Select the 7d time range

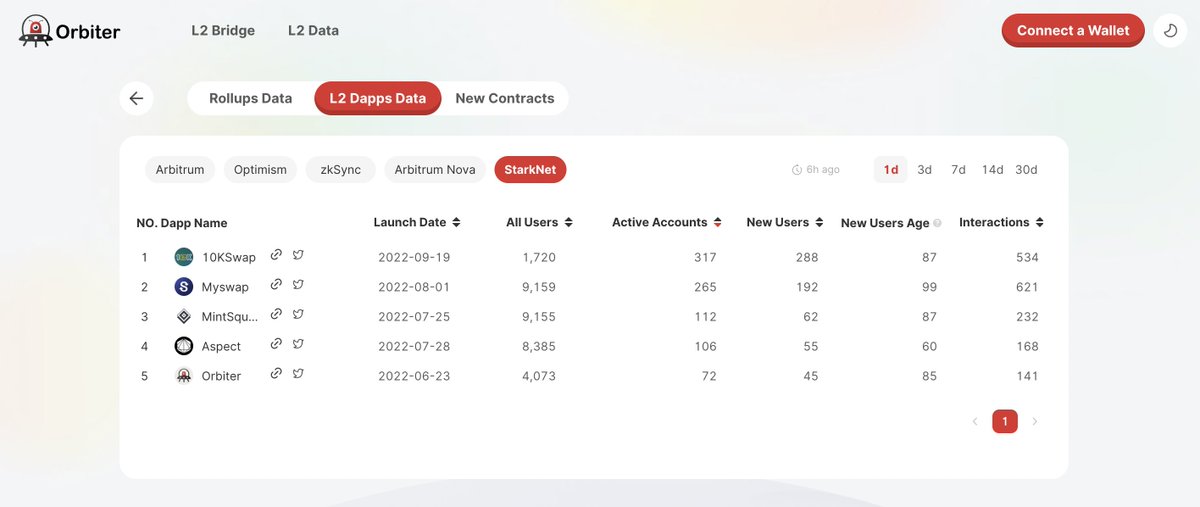958,170
